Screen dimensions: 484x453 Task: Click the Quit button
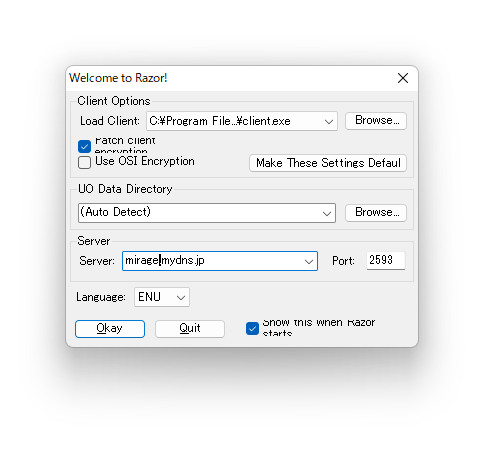click(190, 329)
